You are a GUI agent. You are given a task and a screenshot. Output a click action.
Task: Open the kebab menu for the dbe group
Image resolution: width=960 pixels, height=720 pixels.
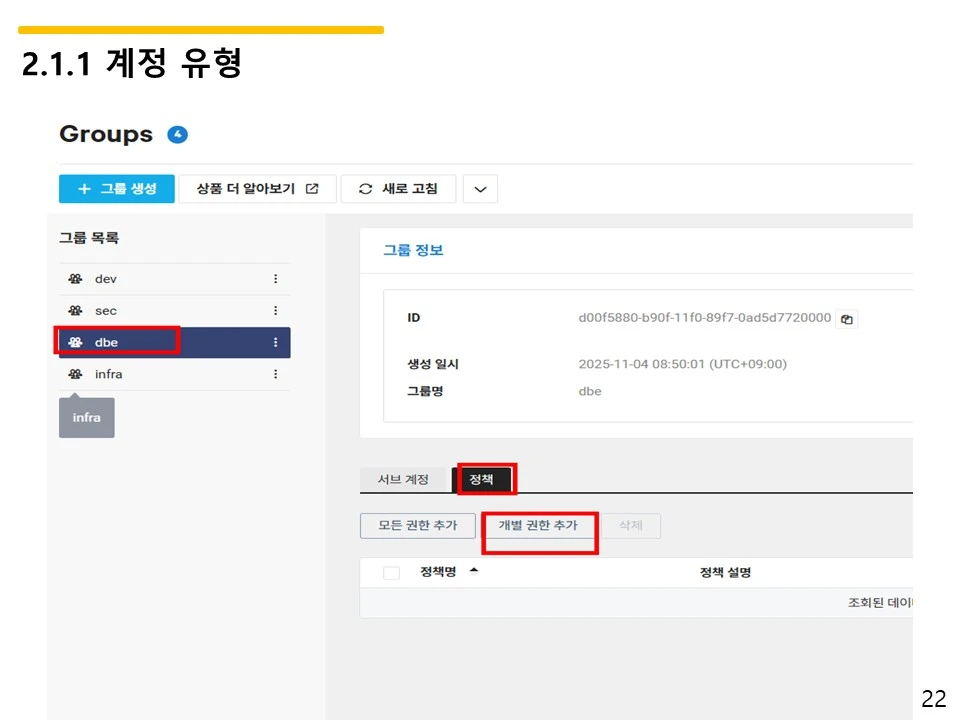click(276, 342)
